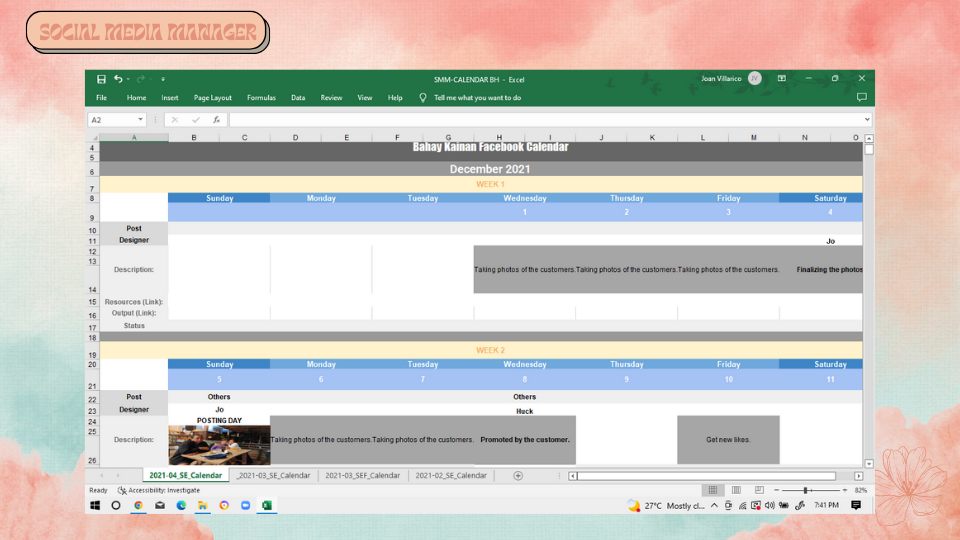This screenshot has width=960, height=540.
Task: Add a new sheet with the plus icon
Action: click(518, 476)
